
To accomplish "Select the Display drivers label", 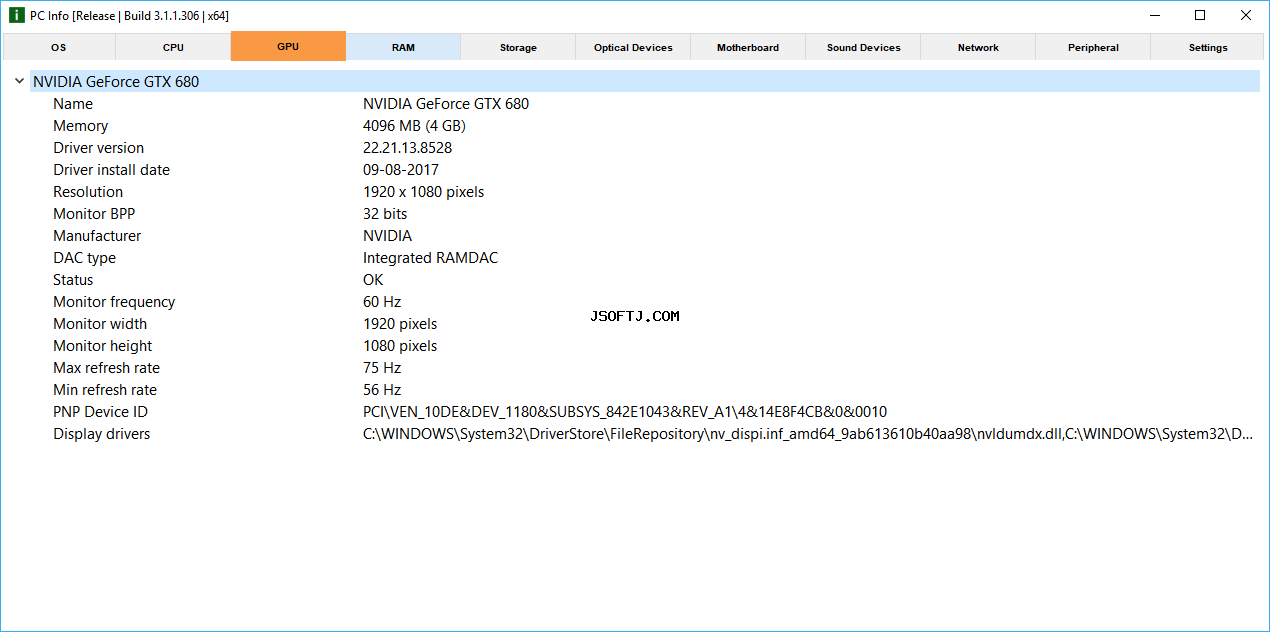I will tap(102, 434).
